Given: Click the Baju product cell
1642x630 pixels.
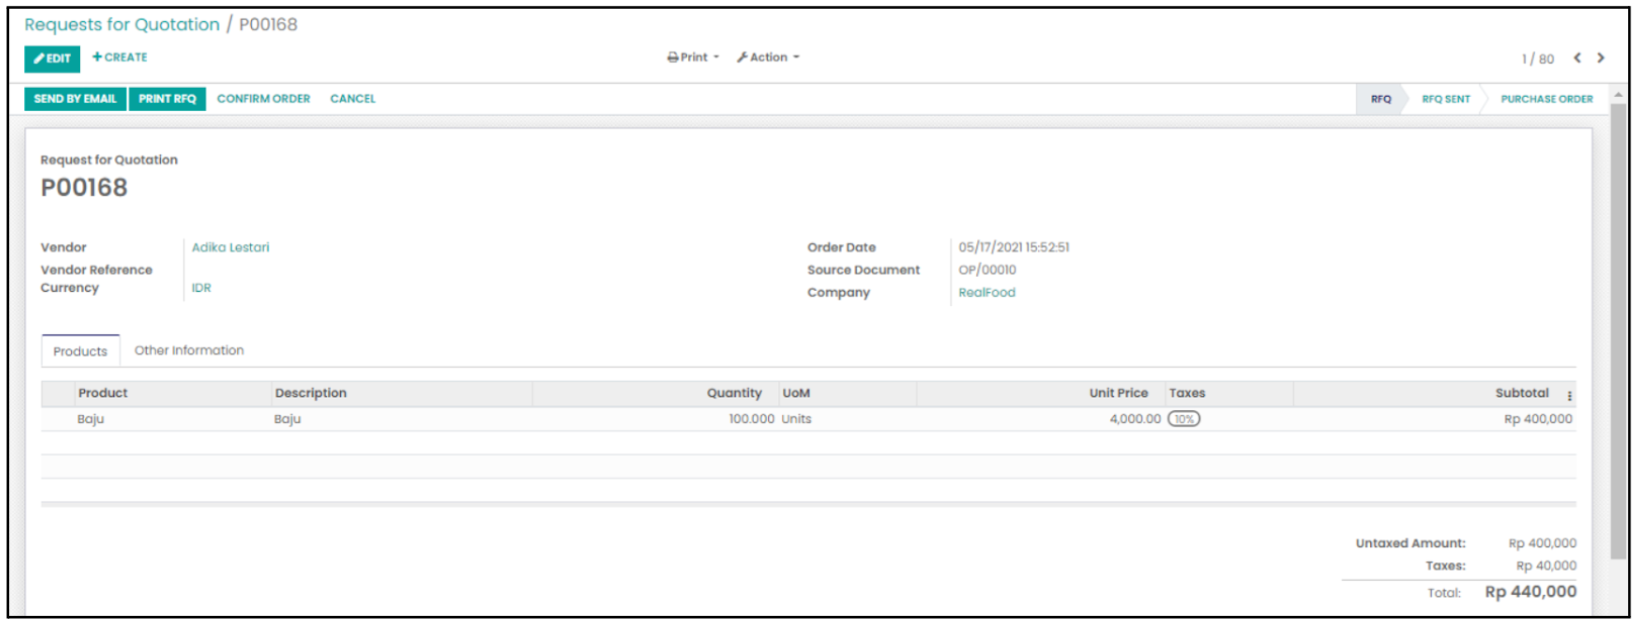Looking at the screenshot, I should (x=90, y=419).
